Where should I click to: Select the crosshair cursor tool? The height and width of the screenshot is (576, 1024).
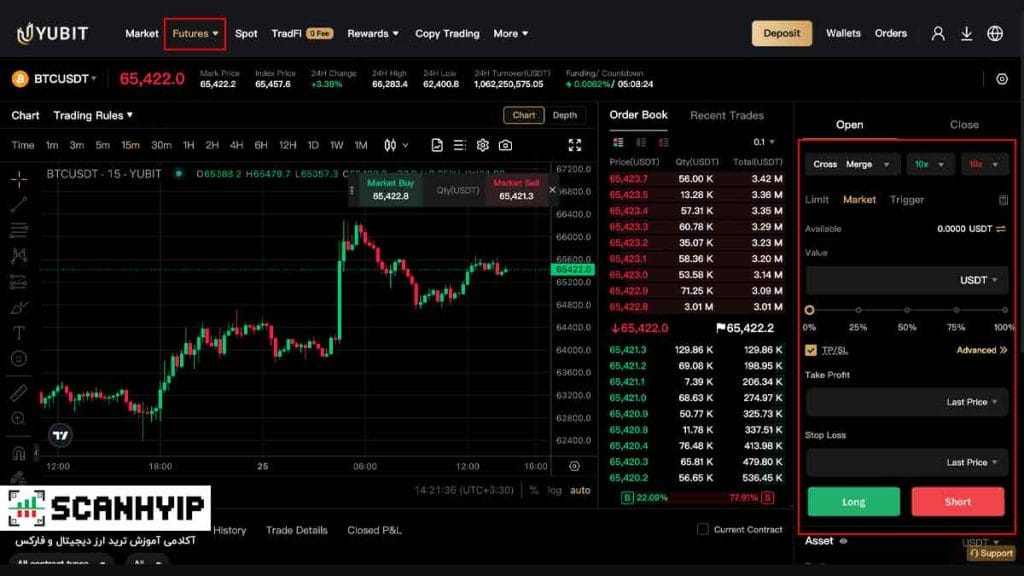19,179
